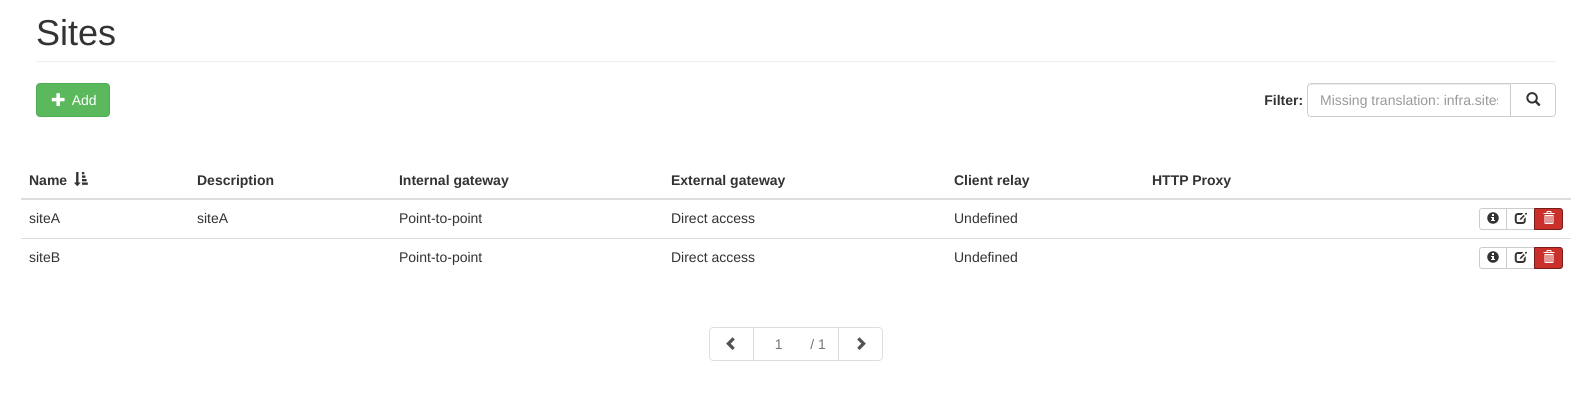Screen dimensions: 1587x413
Task: Go to the next page arrow
Action: [860, 344]
